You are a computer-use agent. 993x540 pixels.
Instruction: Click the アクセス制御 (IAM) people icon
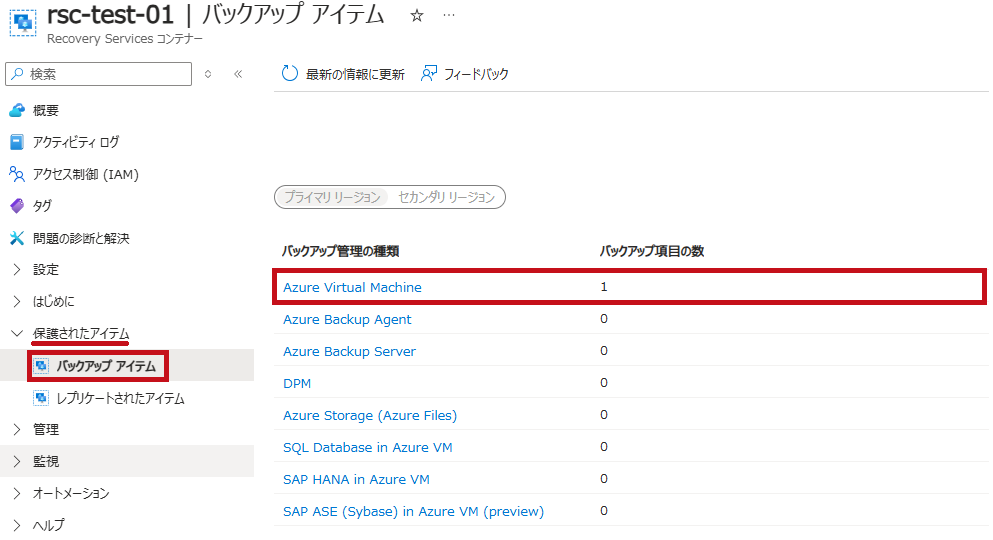pos(17,174)
